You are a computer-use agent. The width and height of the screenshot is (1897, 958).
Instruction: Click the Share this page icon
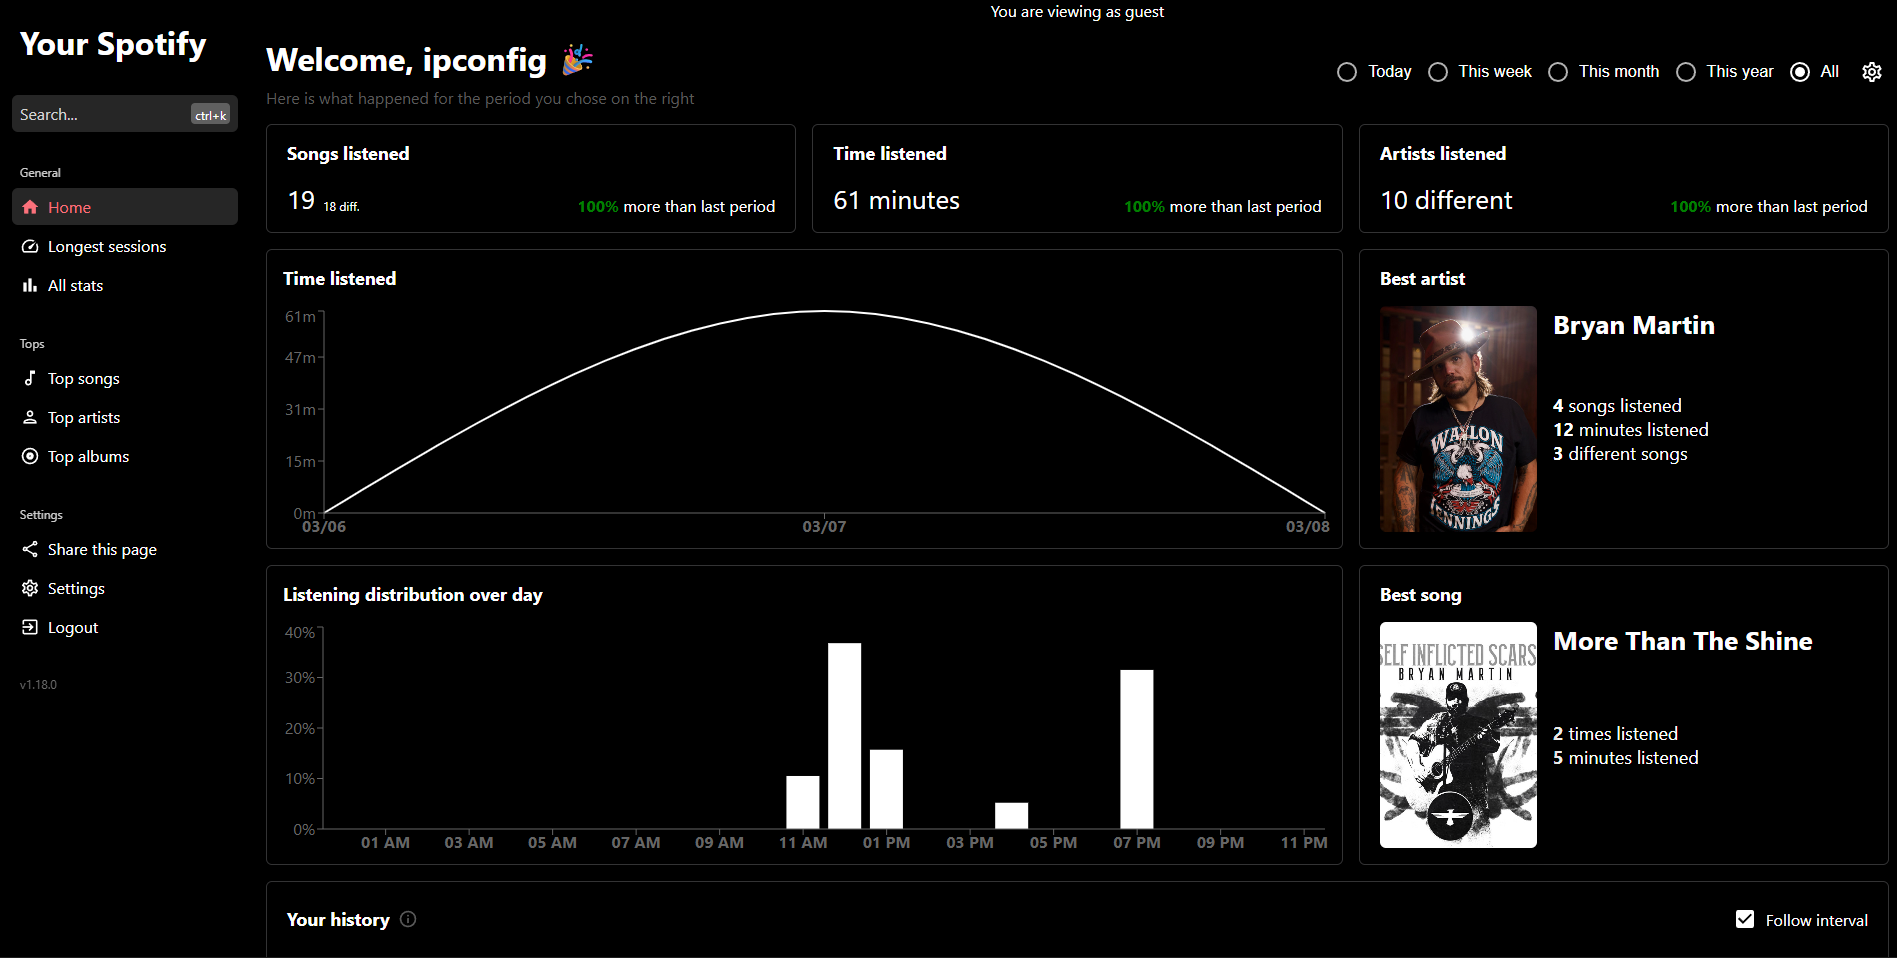tap(30, 549)
